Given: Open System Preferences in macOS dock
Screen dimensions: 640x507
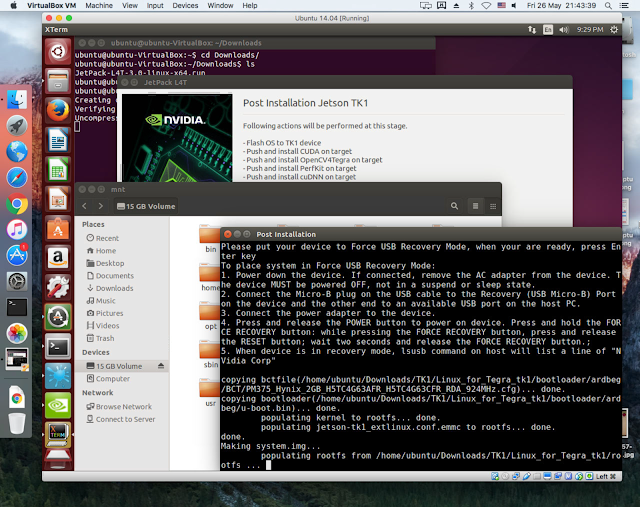Looking at the screenshot, I should coord(17,281).
